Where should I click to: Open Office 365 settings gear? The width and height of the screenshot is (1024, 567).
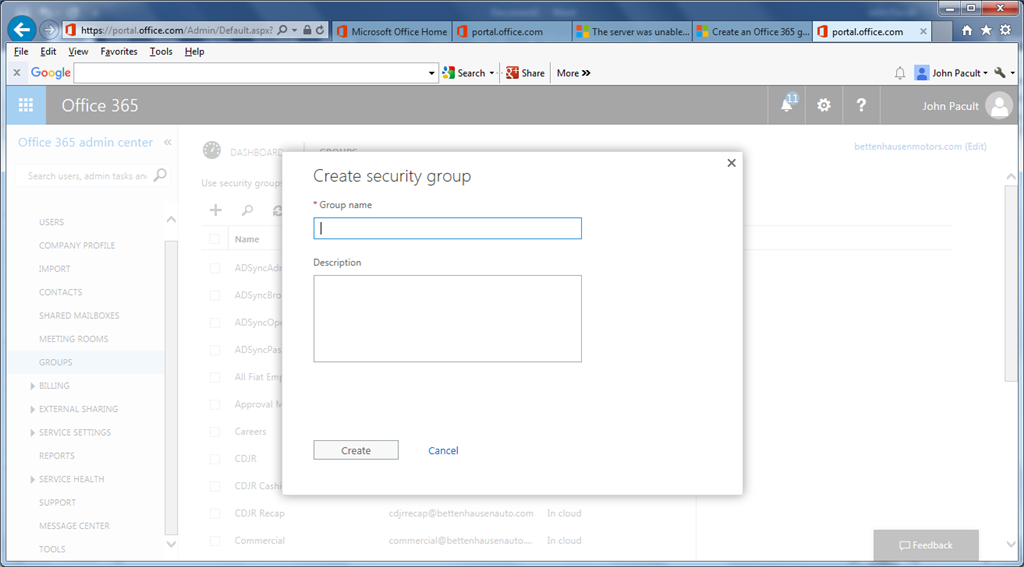(824, 105)
